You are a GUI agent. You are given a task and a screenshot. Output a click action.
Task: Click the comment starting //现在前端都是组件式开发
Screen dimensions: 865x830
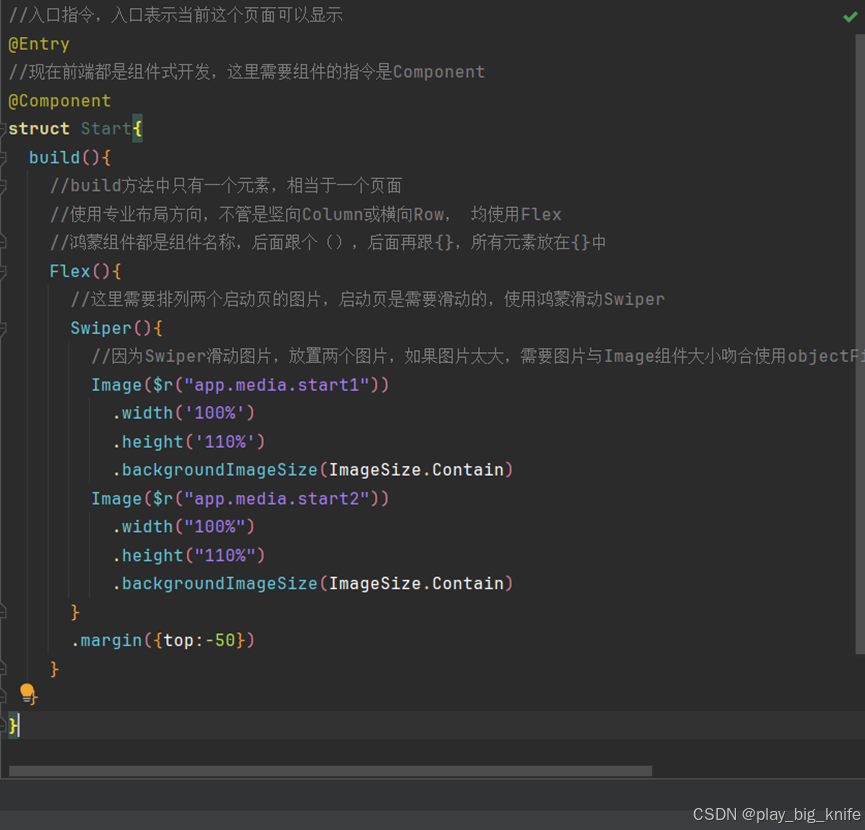pyautogui.click(x=247, y=72)
